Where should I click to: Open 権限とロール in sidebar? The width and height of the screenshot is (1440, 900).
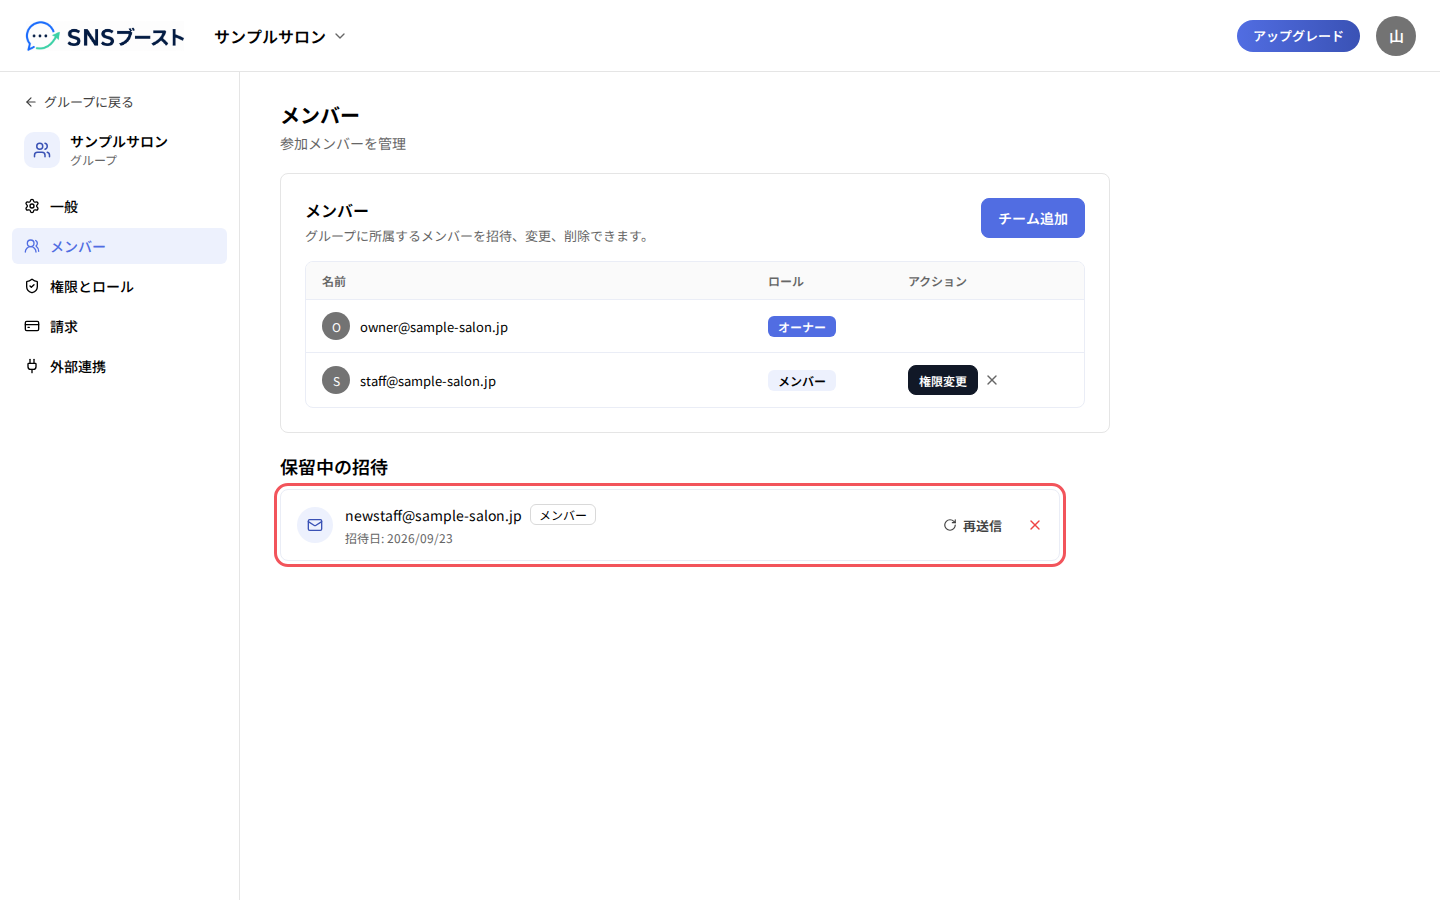119,286
